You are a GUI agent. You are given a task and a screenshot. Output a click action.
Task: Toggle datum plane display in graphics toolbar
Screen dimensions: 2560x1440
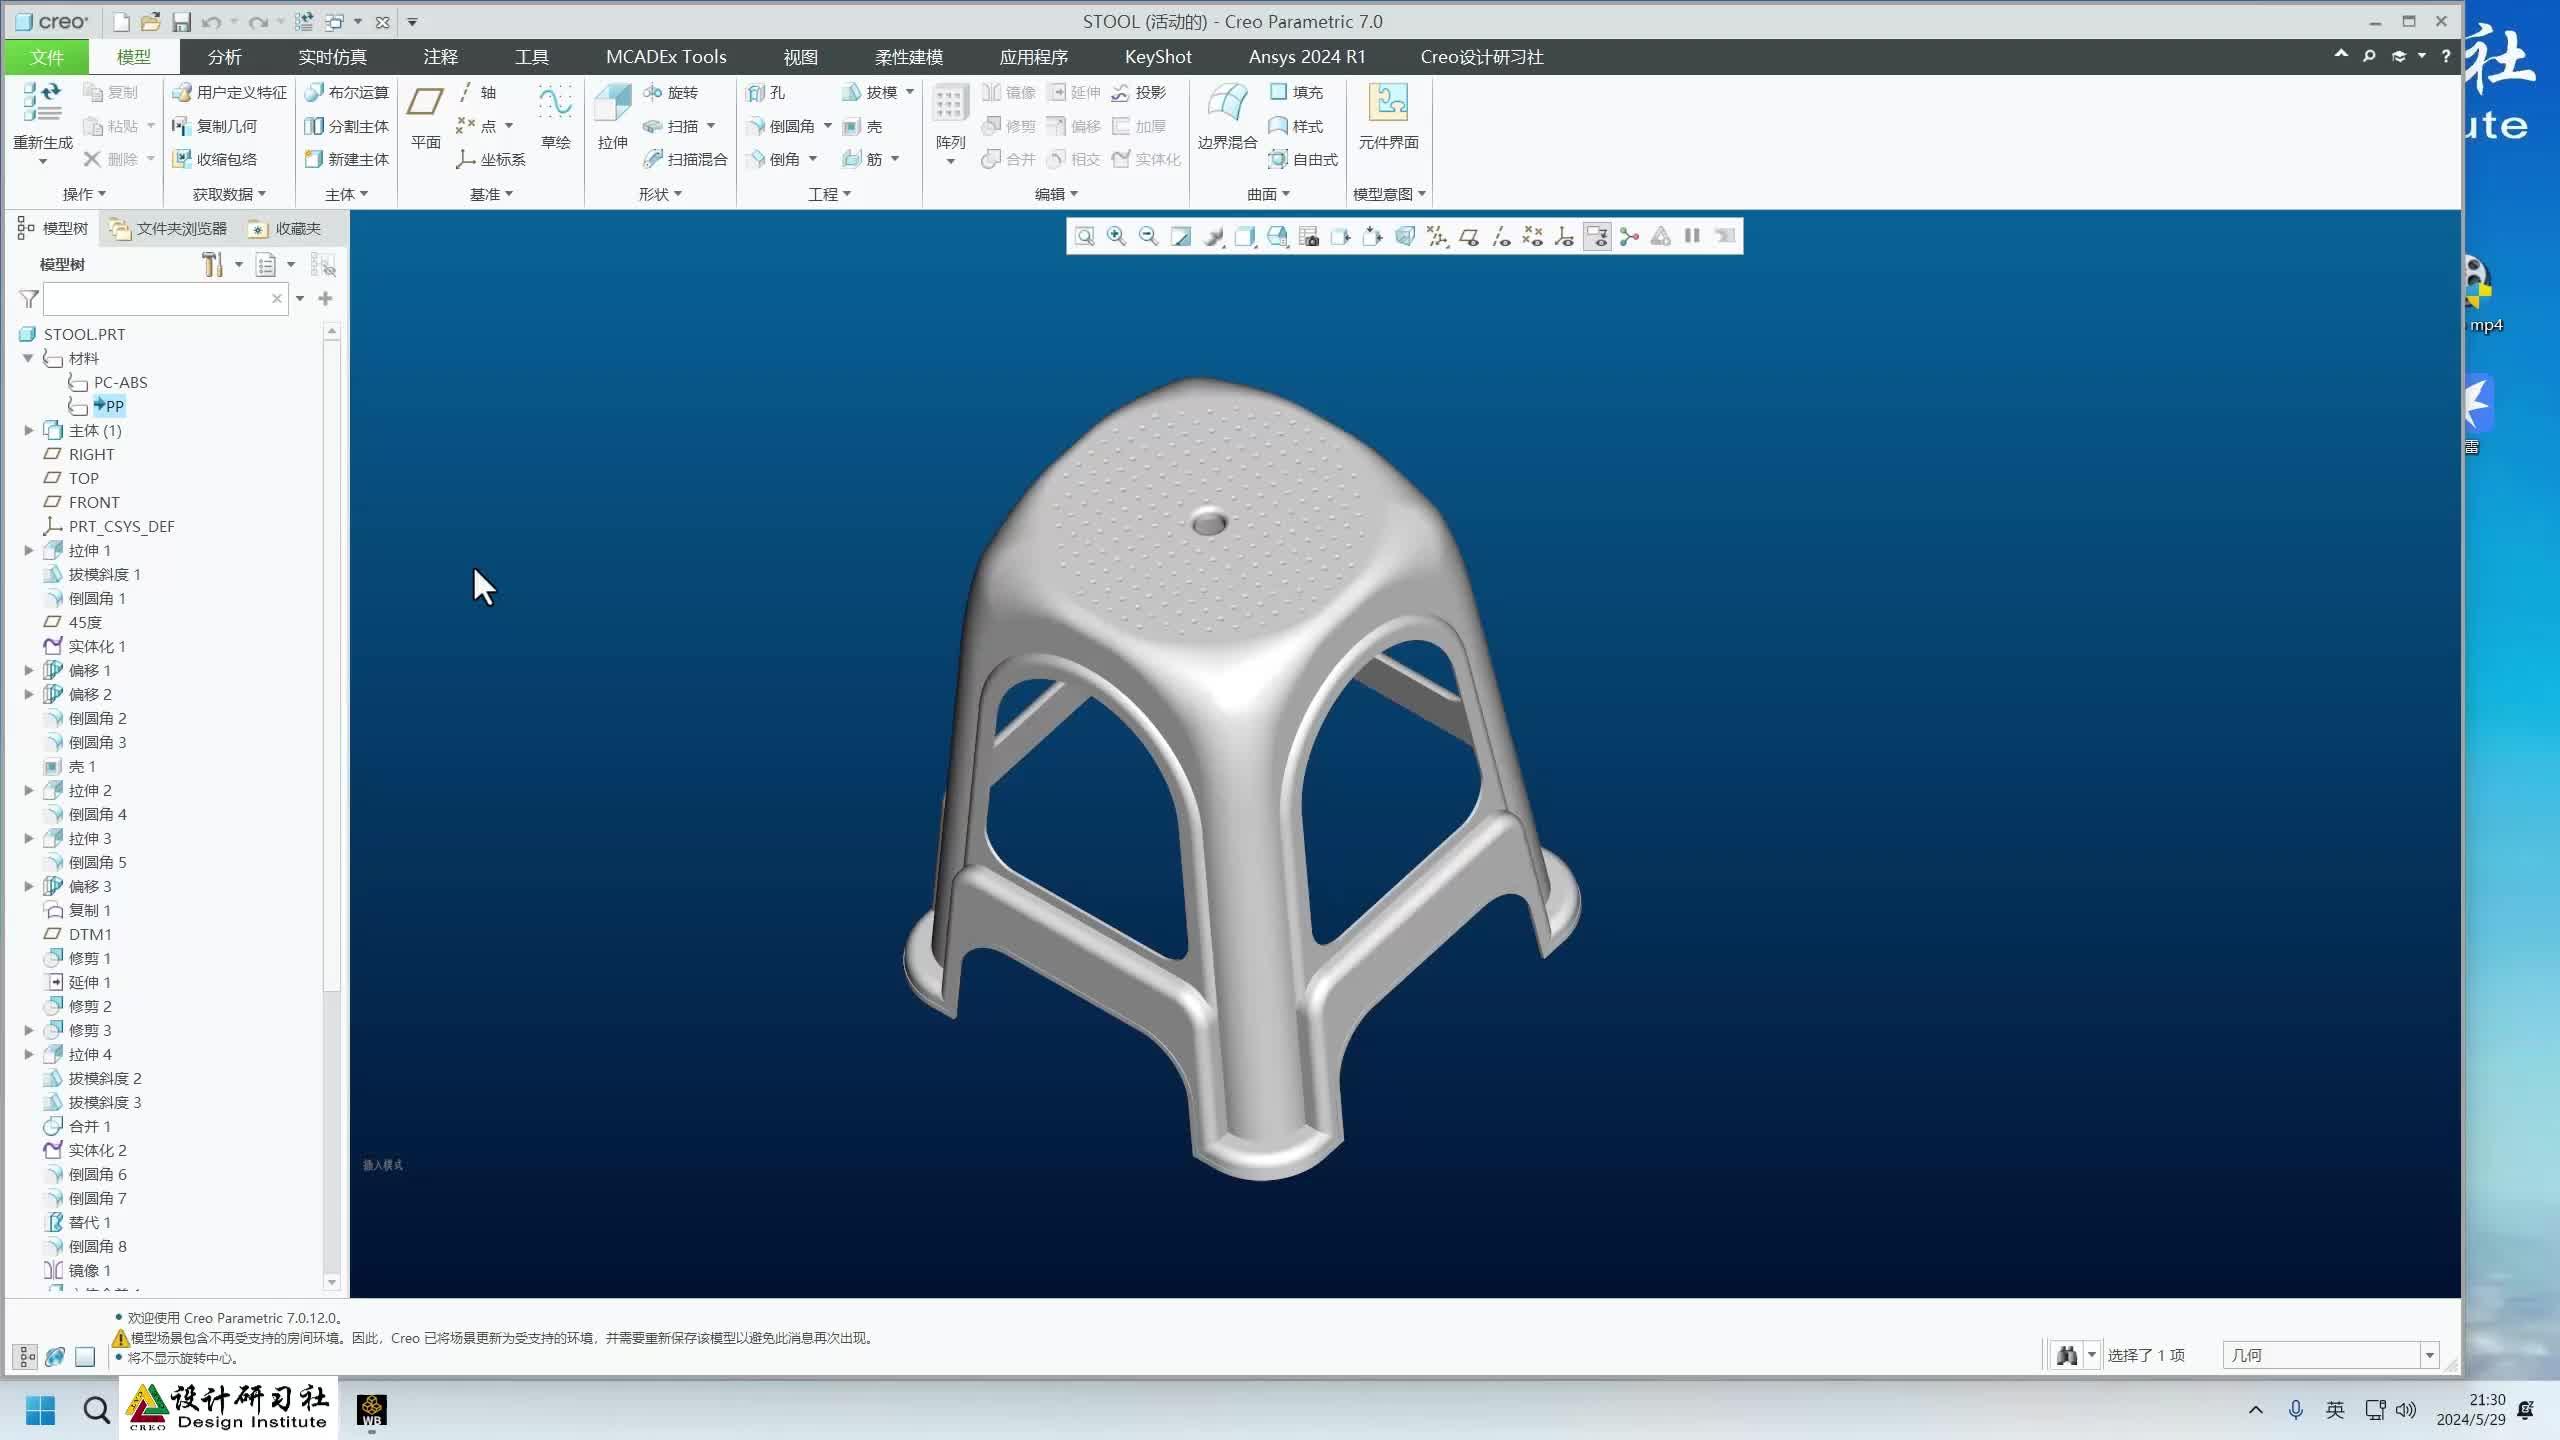point(1469,237)
